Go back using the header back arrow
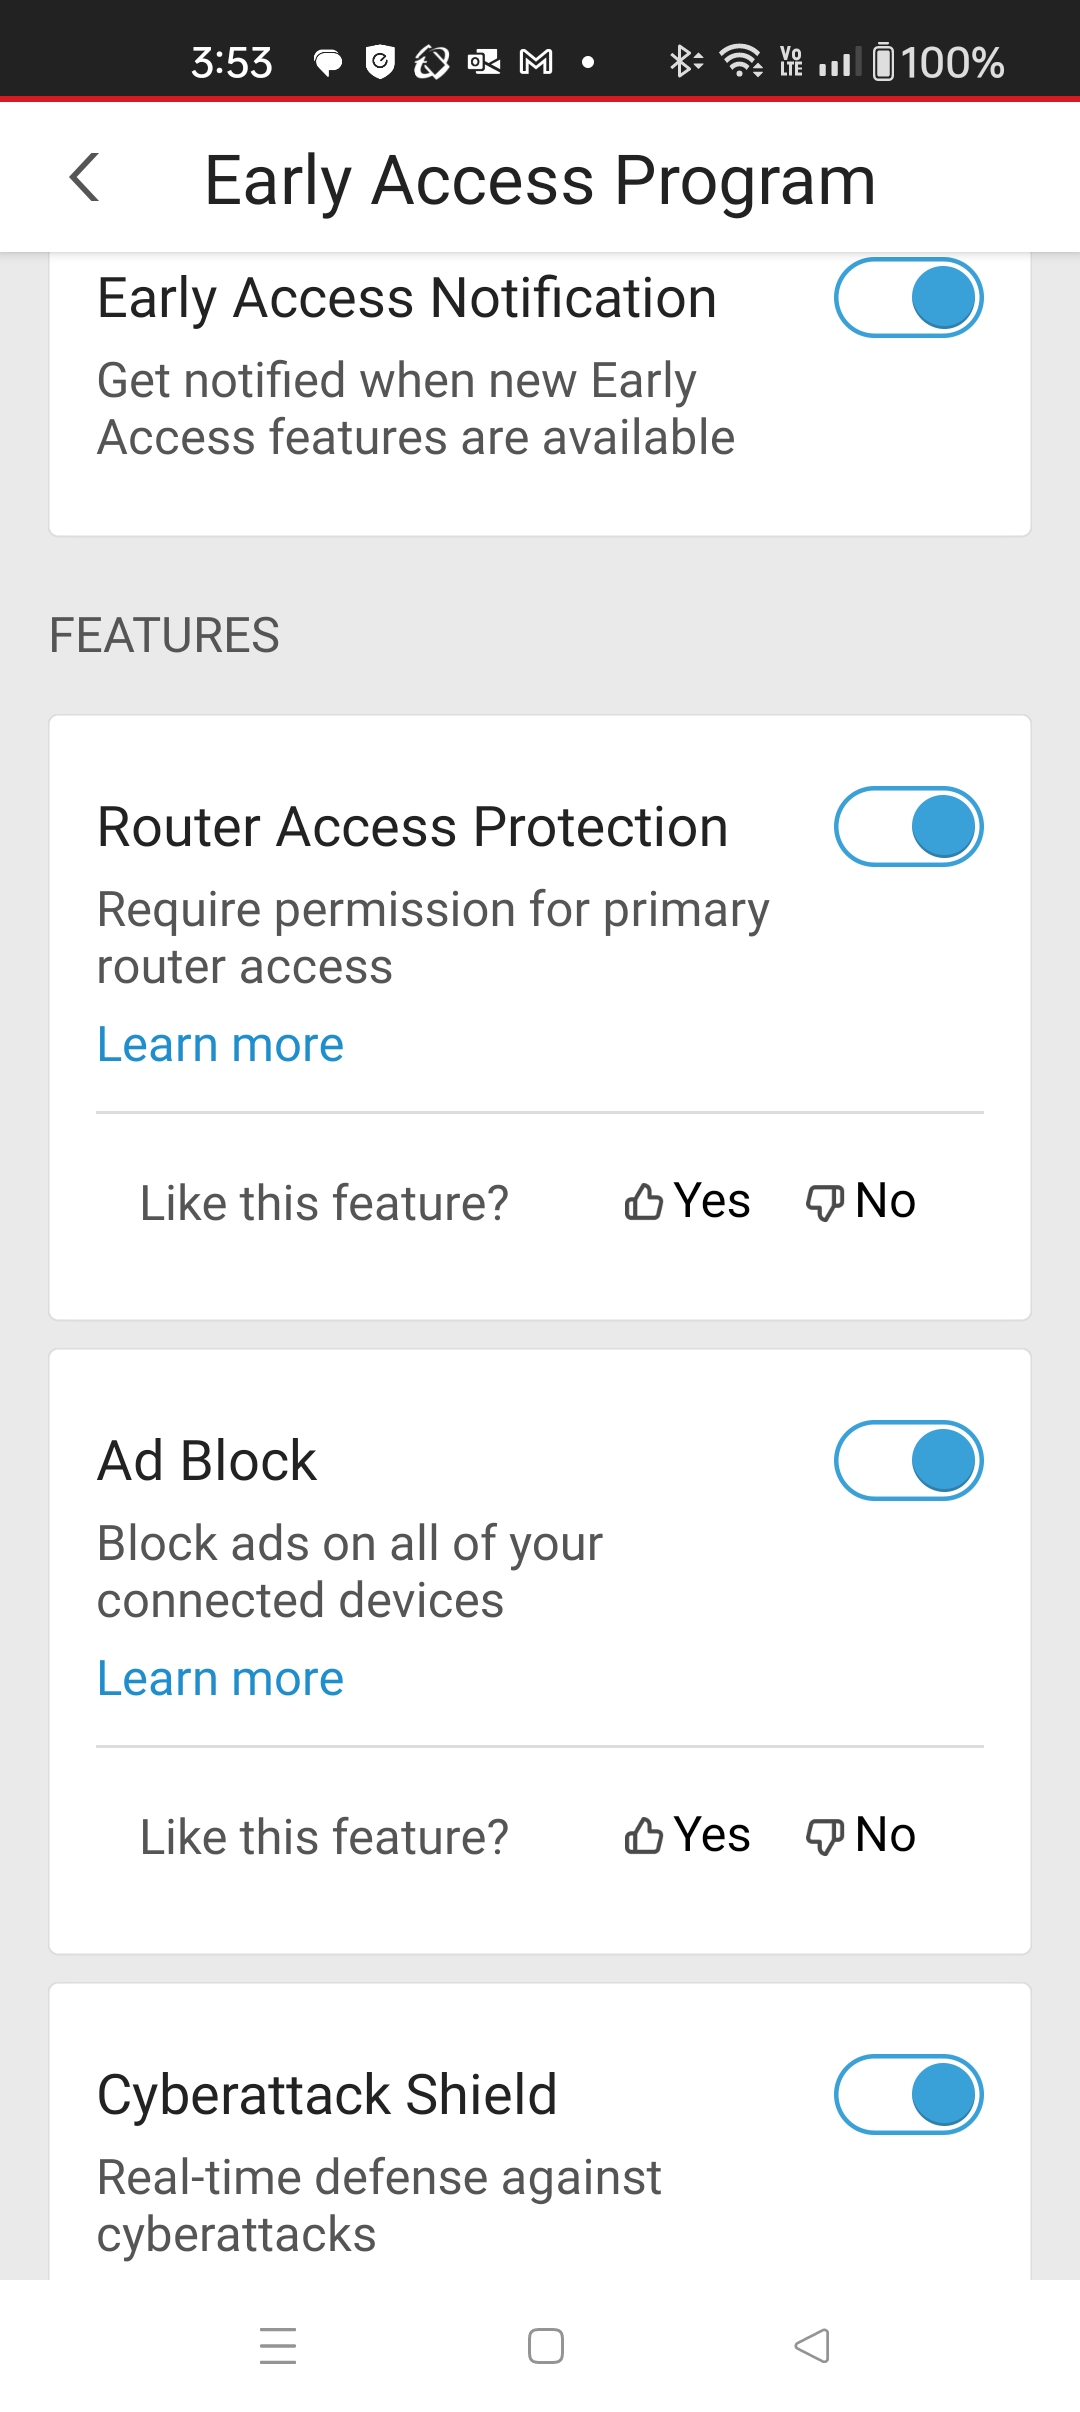Image resolution: width=1080 pixels, height=2412 pixels. 85,178
